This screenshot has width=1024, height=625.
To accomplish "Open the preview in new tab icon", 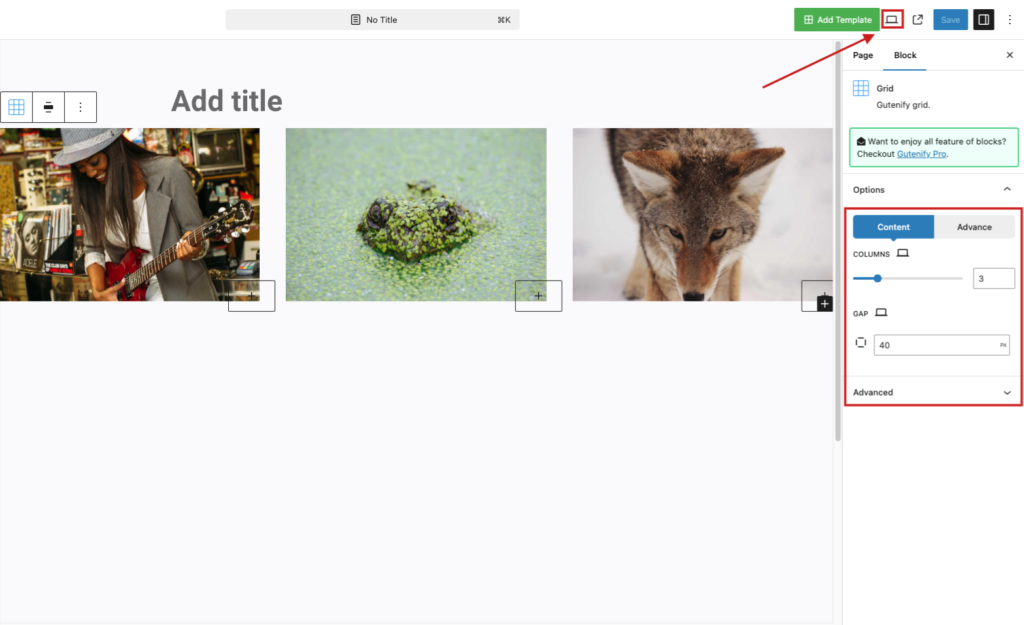I will pos(918,20).
